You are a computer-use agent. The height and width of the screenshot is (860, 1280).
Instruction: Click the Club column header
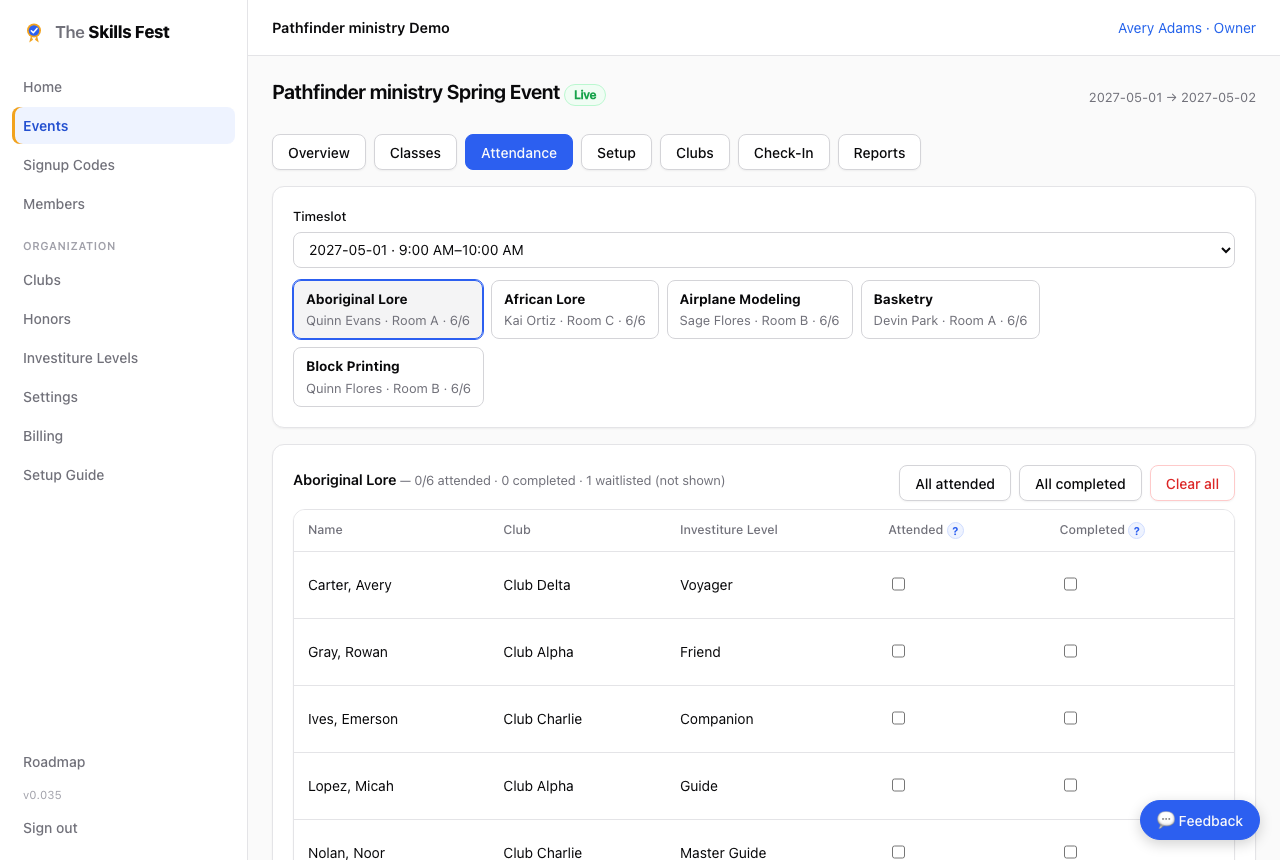517,530
